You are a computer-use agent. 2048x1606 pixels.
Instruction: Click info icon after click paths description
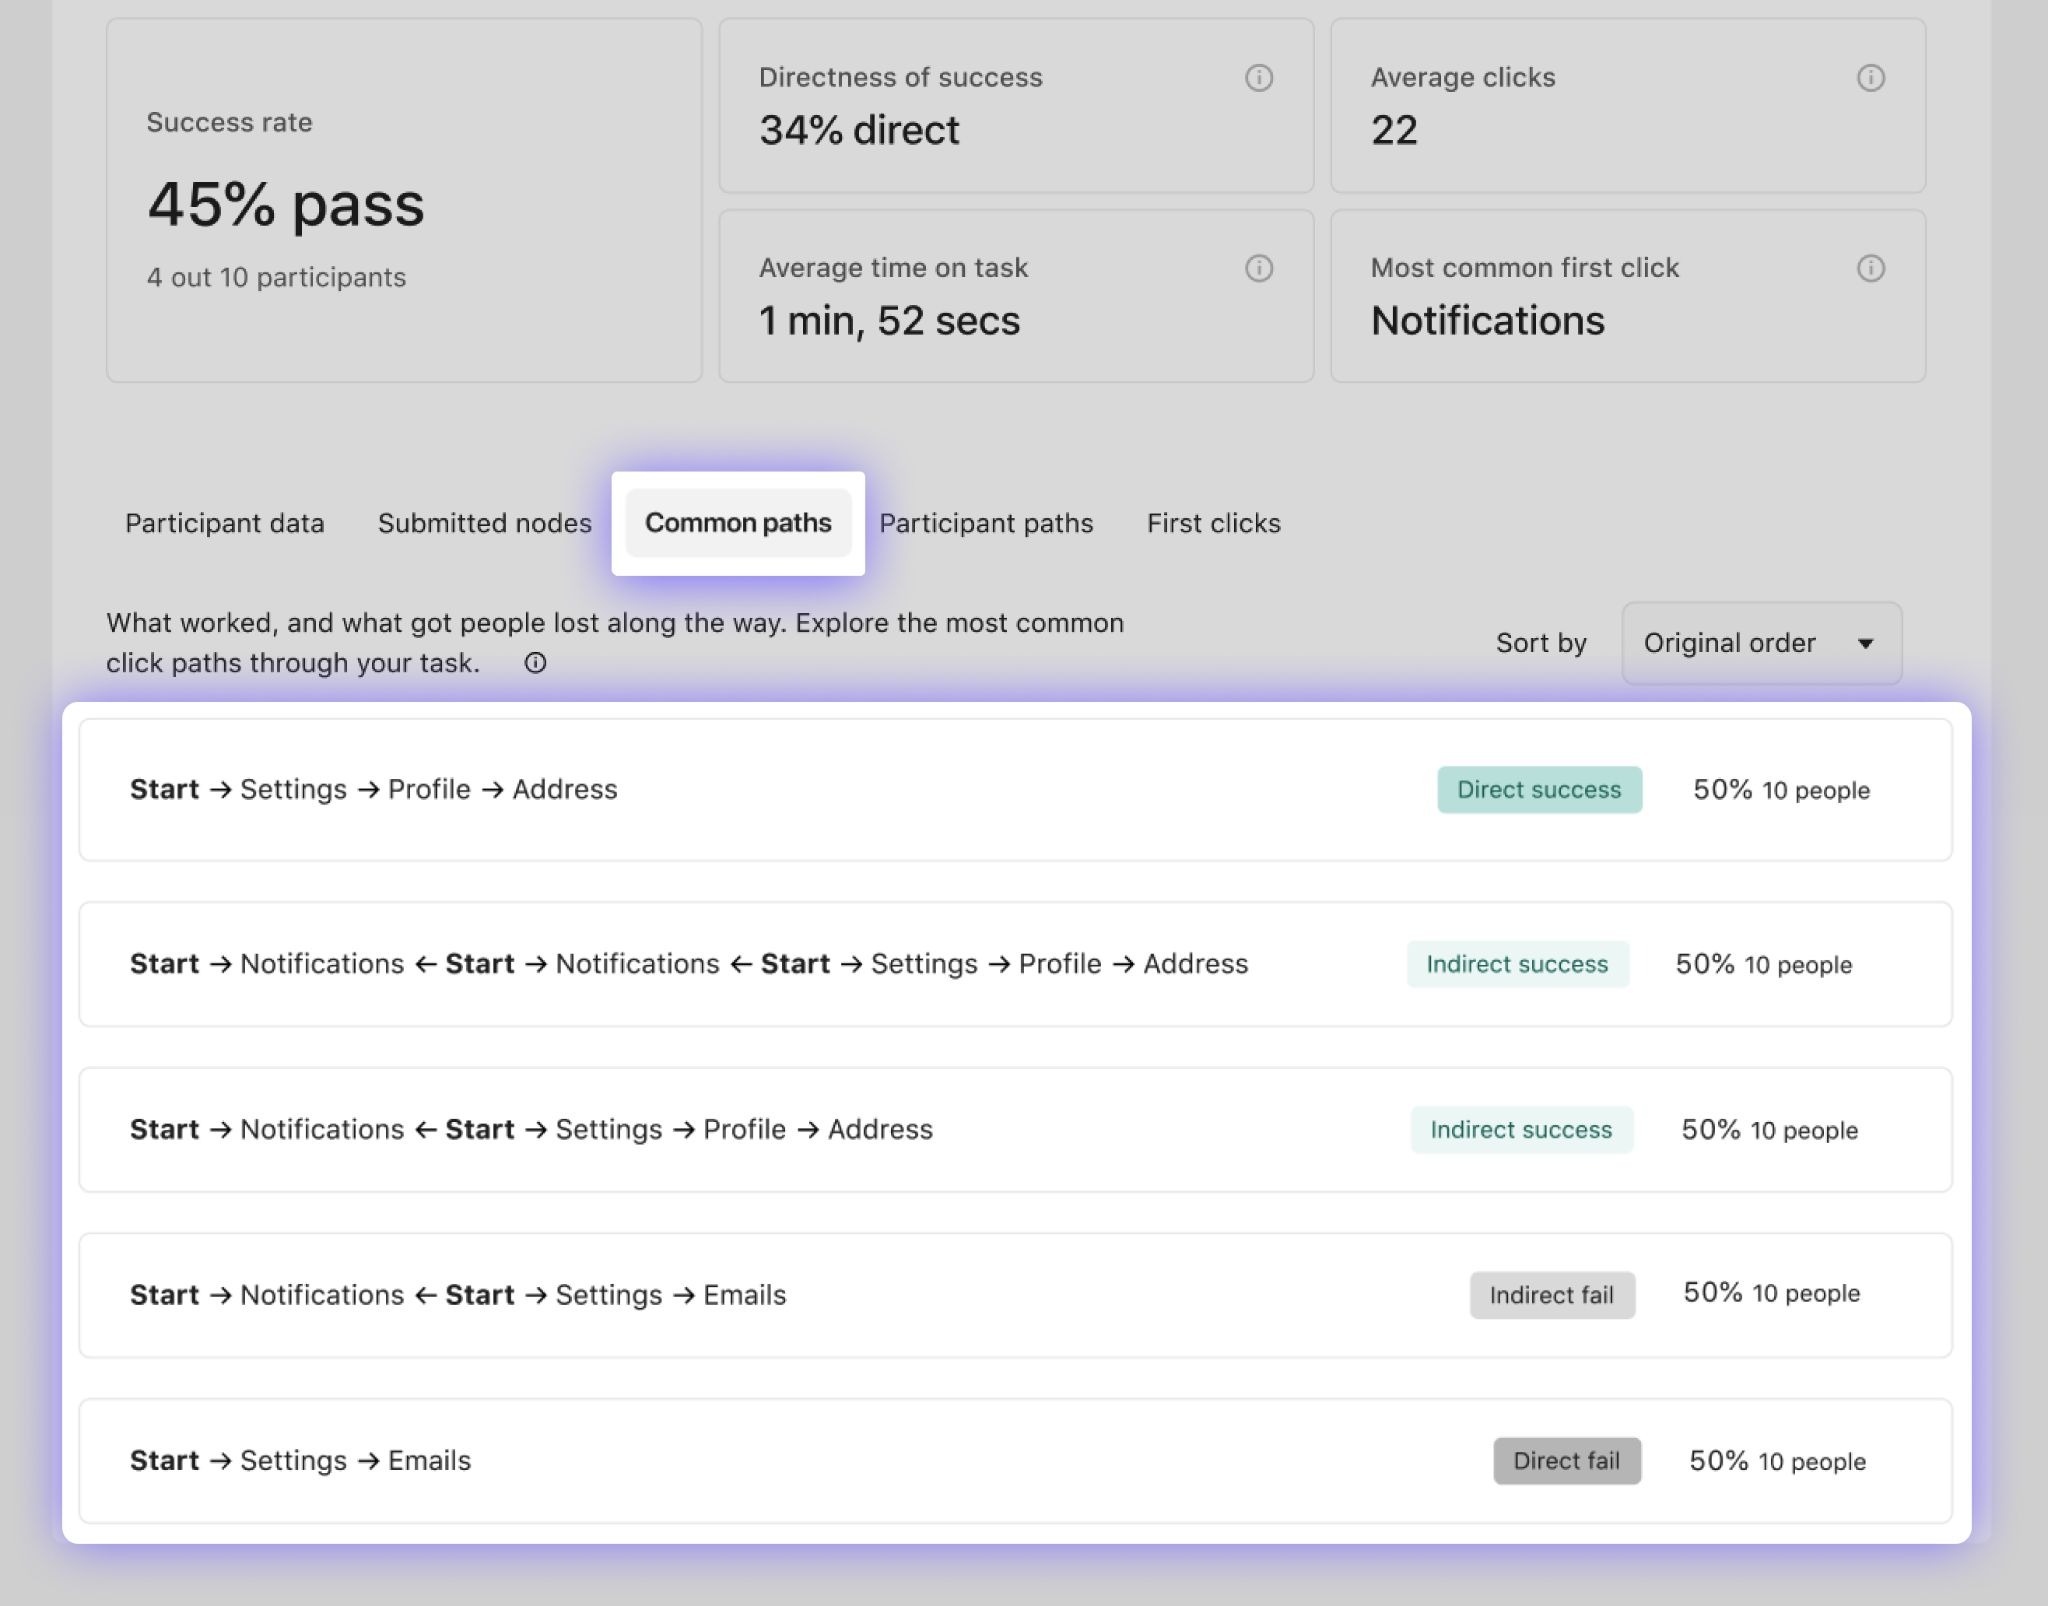(x=535, y=663)
